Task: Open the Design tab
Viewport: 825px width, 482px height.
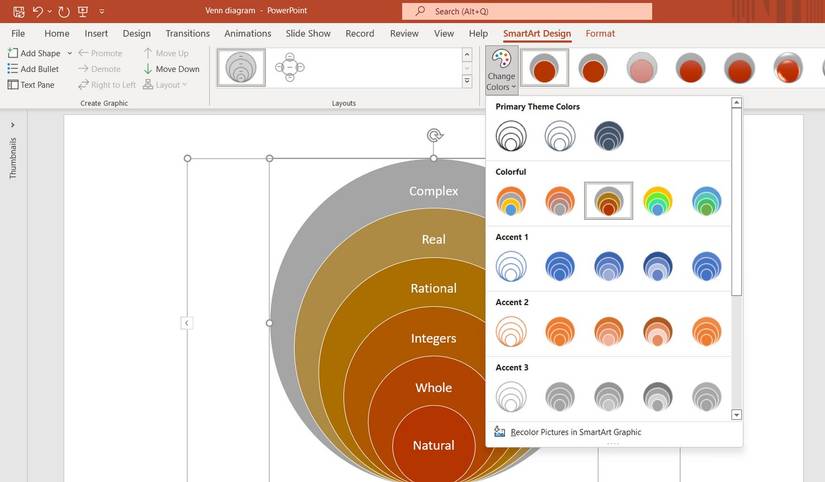Action: pos(137,33)
